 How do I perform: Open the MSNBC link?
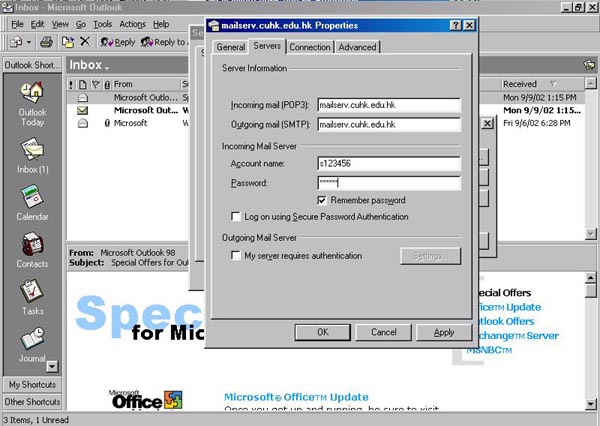point(489,350)
